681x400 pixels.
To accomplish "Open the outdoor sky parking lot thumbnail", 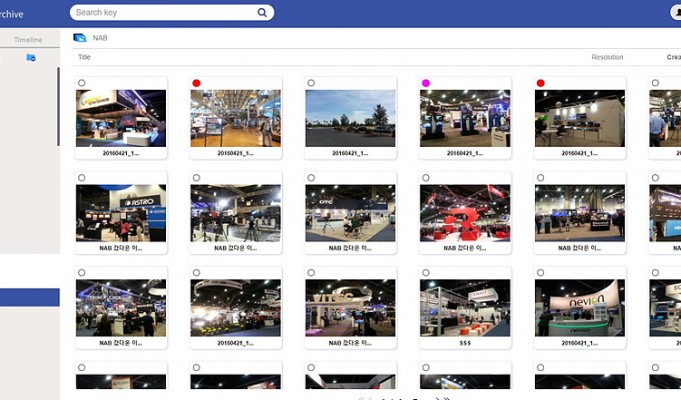I will tap(350, 118).
